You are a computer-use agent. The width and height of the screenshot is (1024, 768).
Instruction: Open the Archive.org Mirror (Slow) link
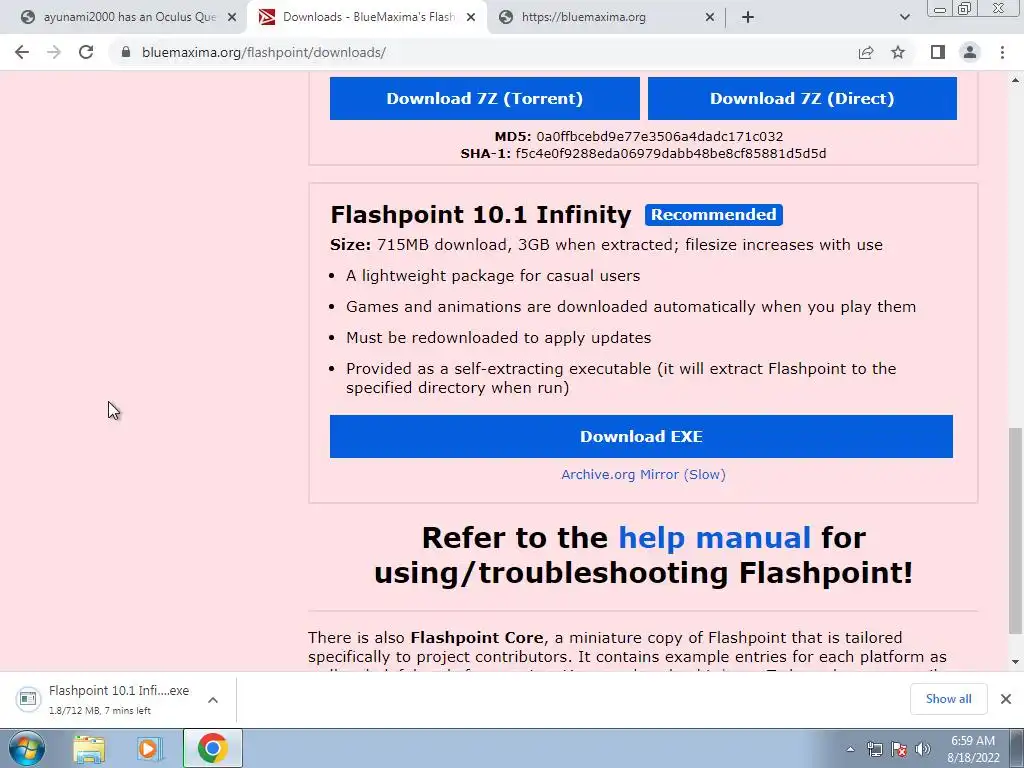[643, 475]
